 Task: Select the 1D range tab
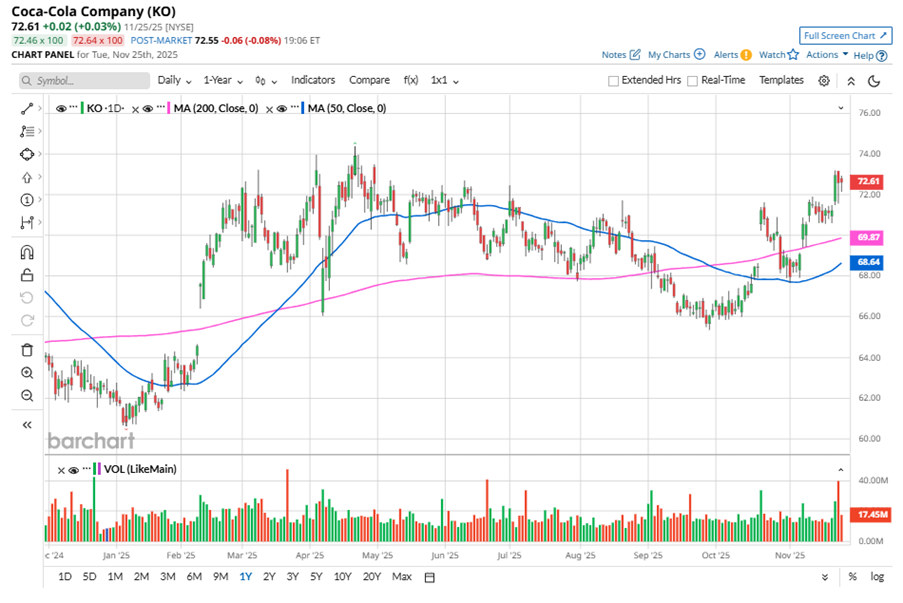coord(65,577)
